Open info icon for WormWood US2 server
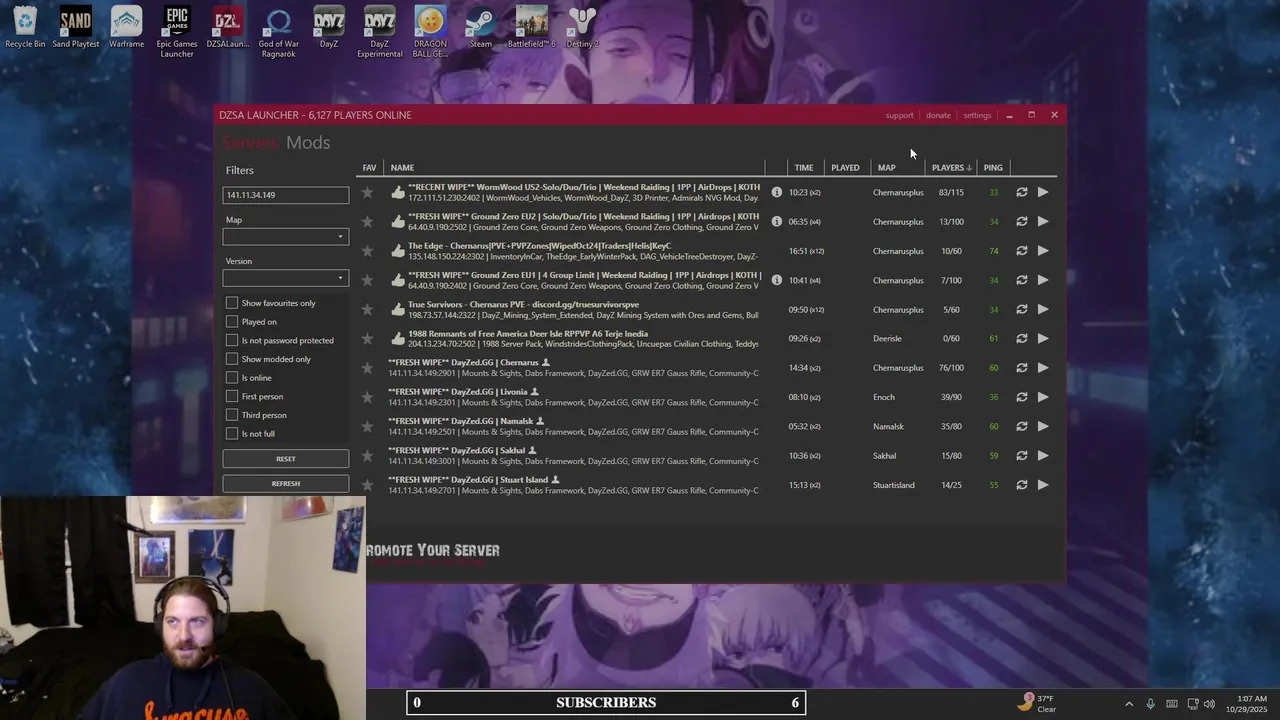Image resolution: width=1280 pixels, height=720 pixels. [x=776, y=192]
